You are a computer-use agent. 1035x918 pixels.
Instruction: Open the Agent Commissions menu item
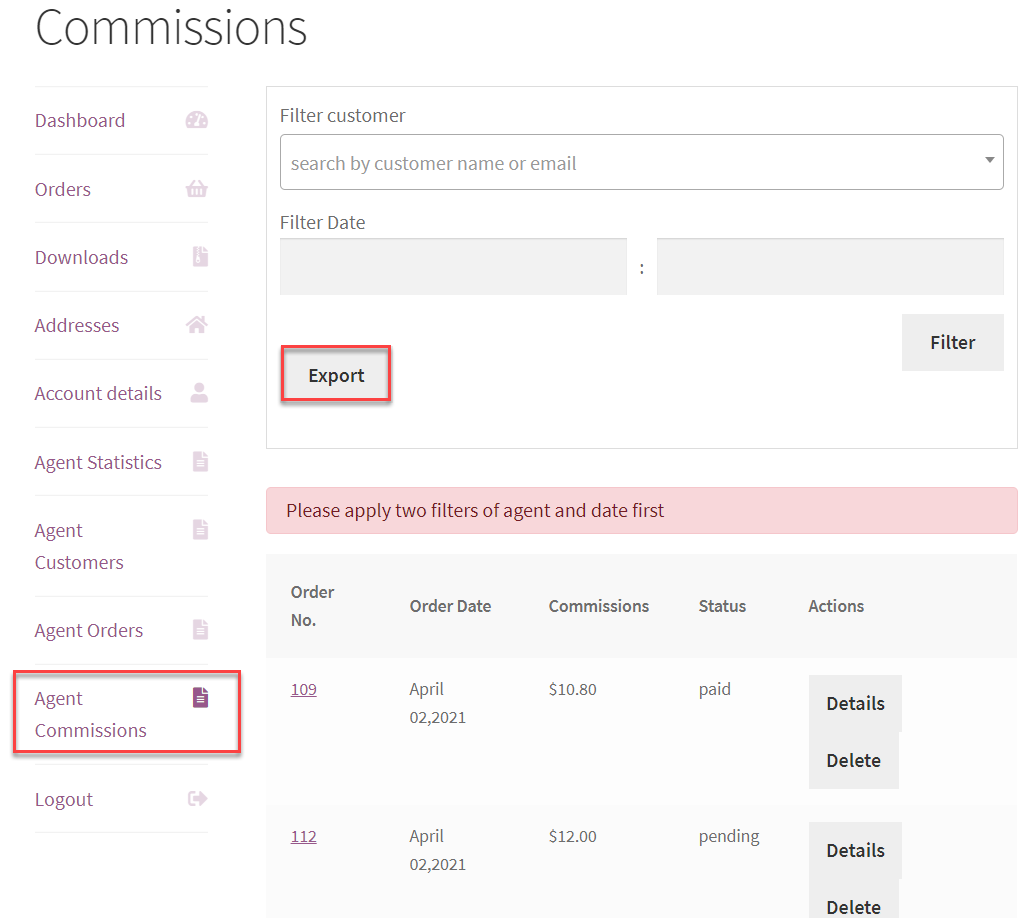[x=90, y=714]
